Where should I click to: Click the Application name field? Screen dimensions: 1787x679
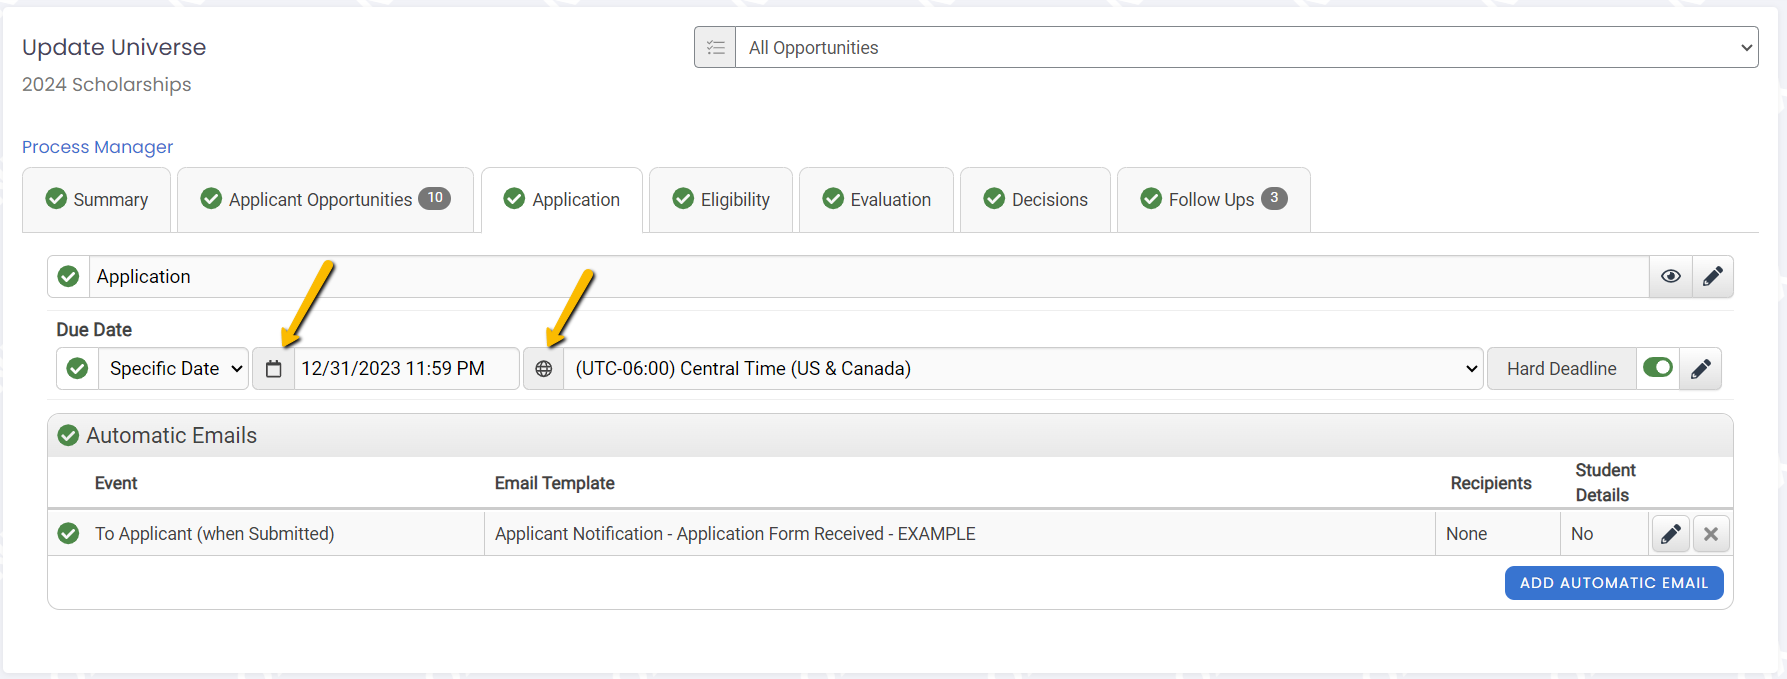[x=869, y=276]
